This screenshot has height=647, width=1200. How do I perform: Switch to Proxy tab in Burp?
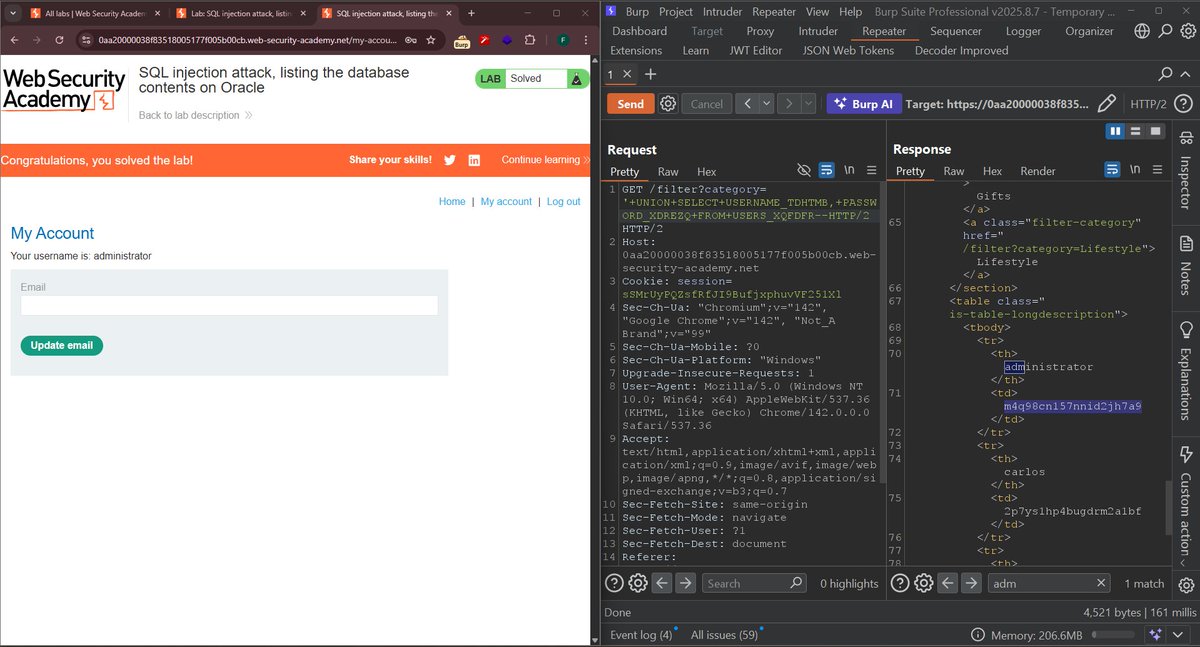click(760, 31)
